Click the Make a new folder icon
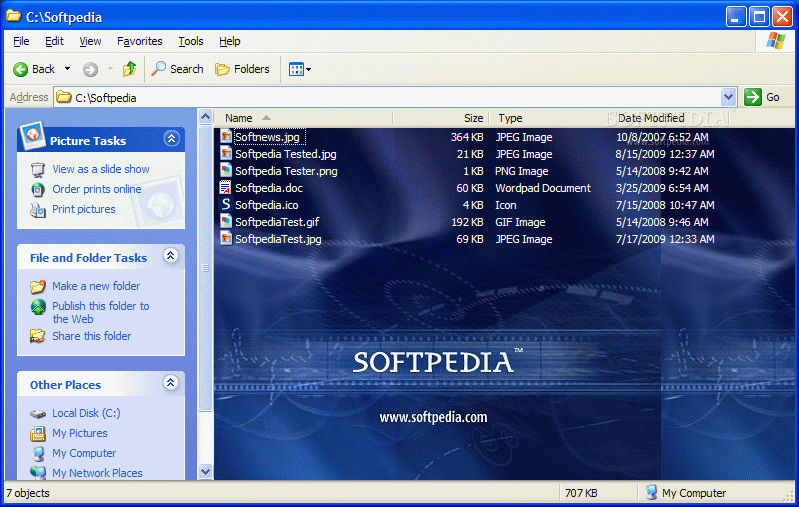This screenshot has width=799, height=507. click(x=38, y=286)
